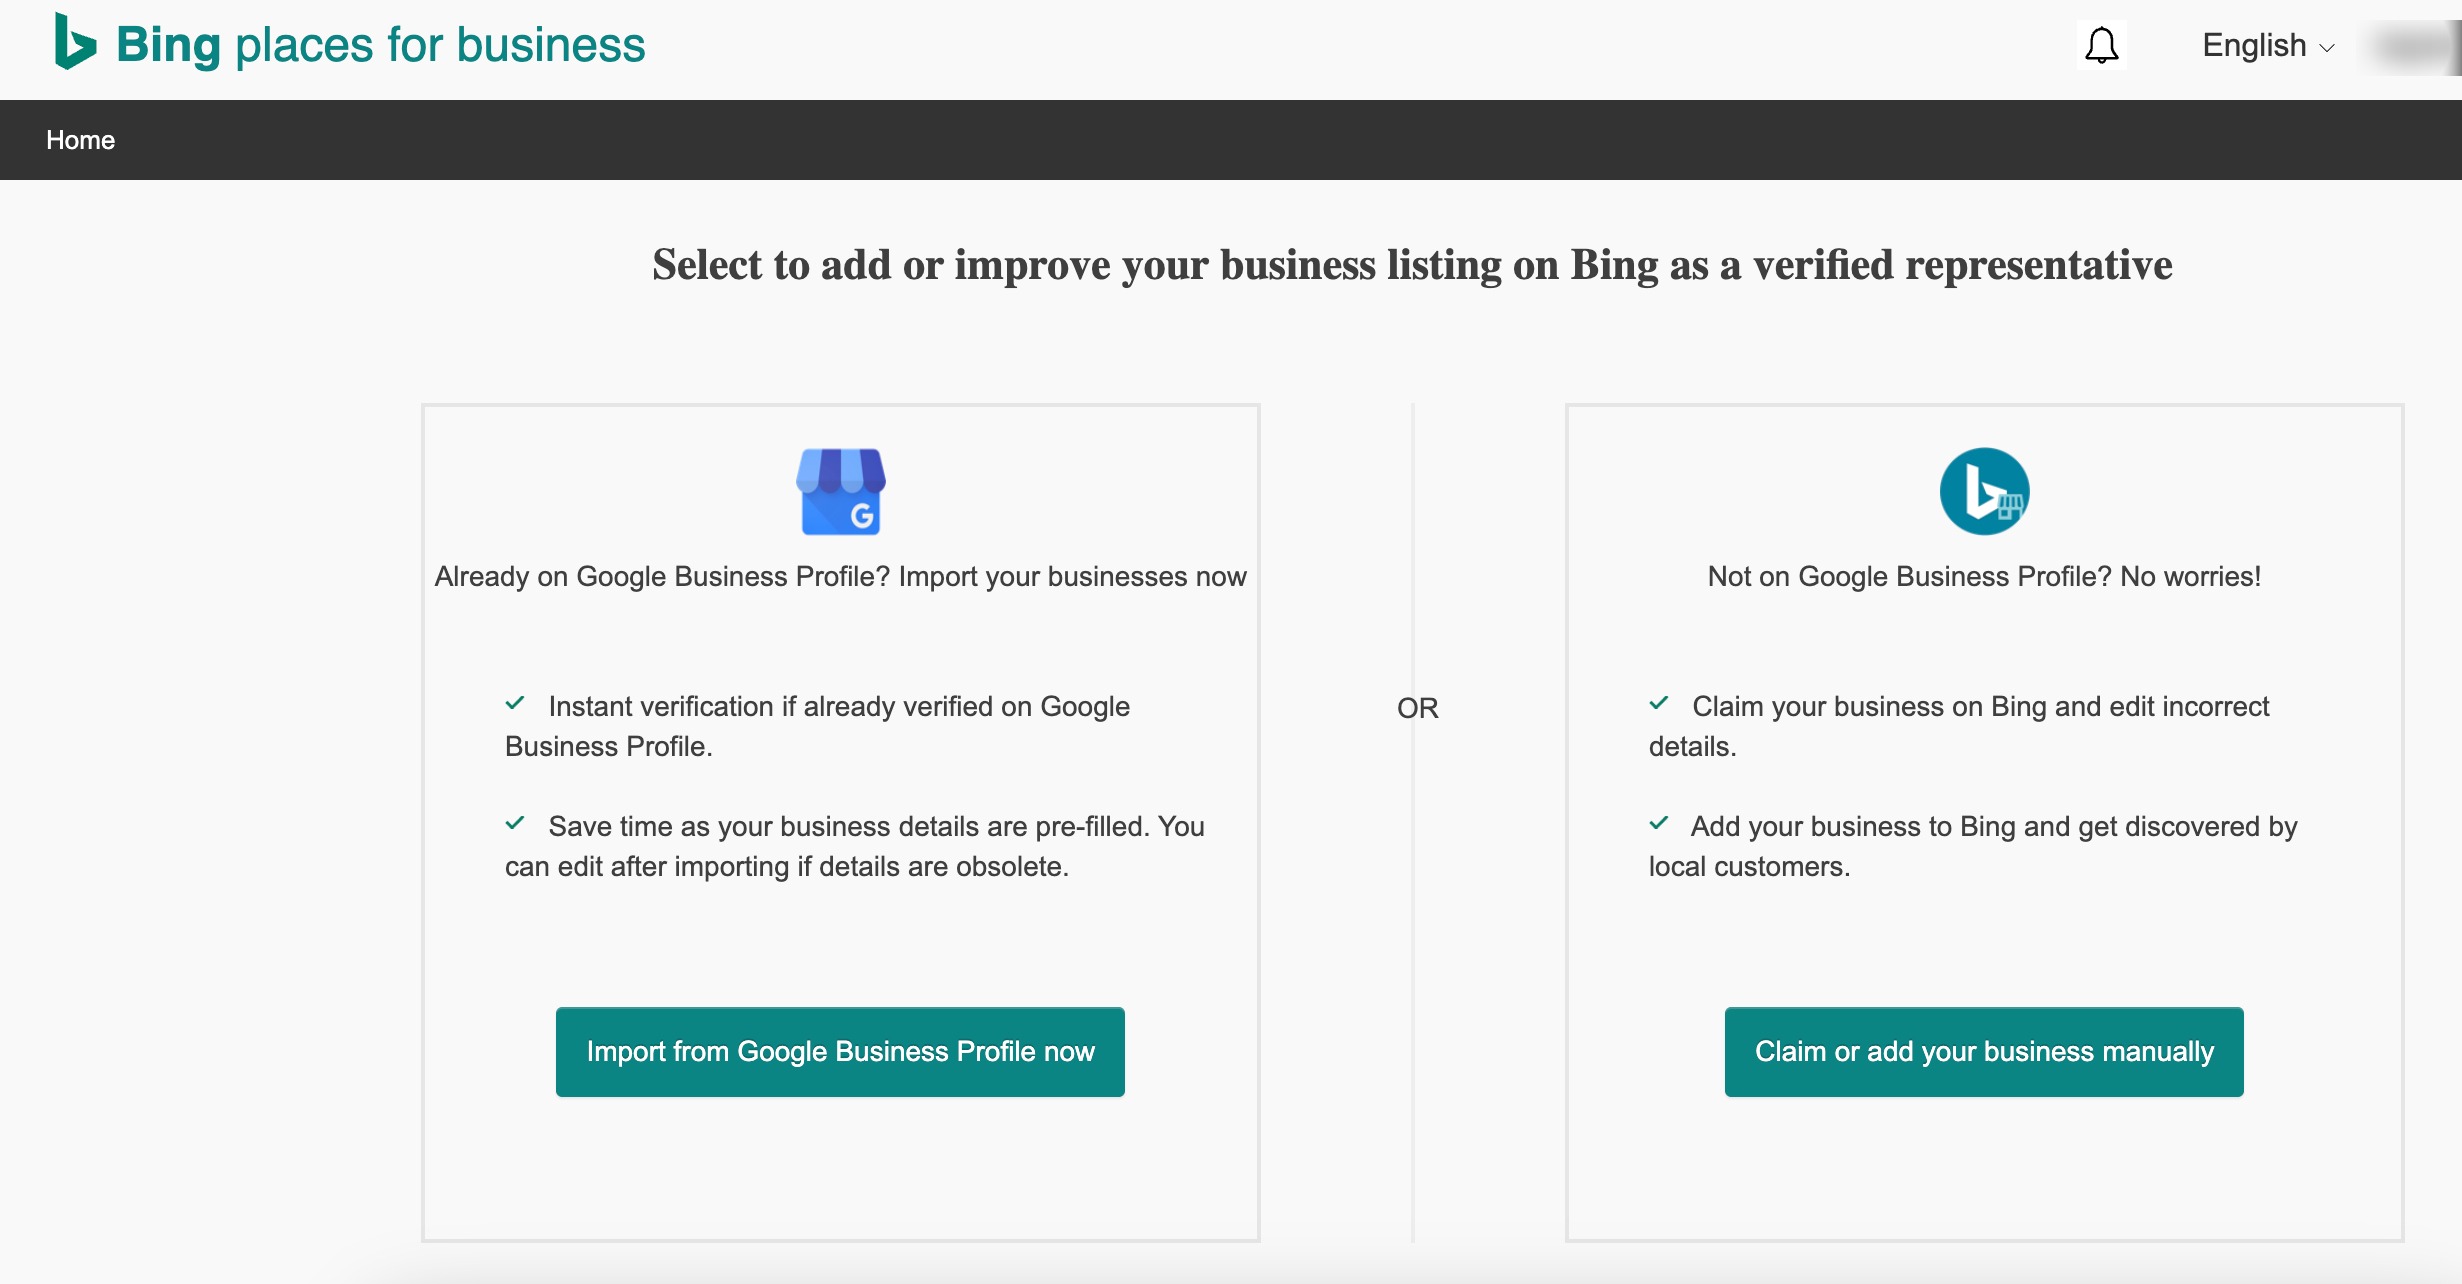The height and width of the screenshot is (1284, 2462).
Task: Click 'Not on Google Business Profile? No worries!'
Action: 1984,577
